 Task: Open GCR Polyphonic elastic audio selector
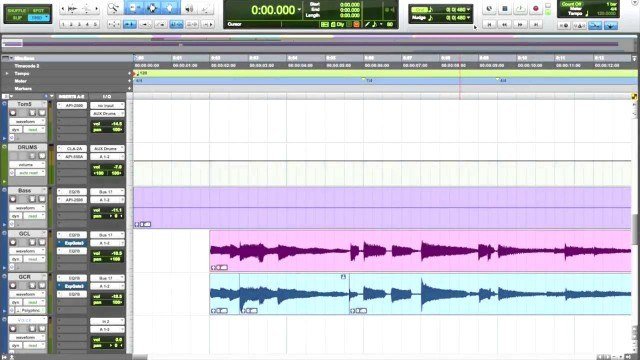(x=31, y=311)
